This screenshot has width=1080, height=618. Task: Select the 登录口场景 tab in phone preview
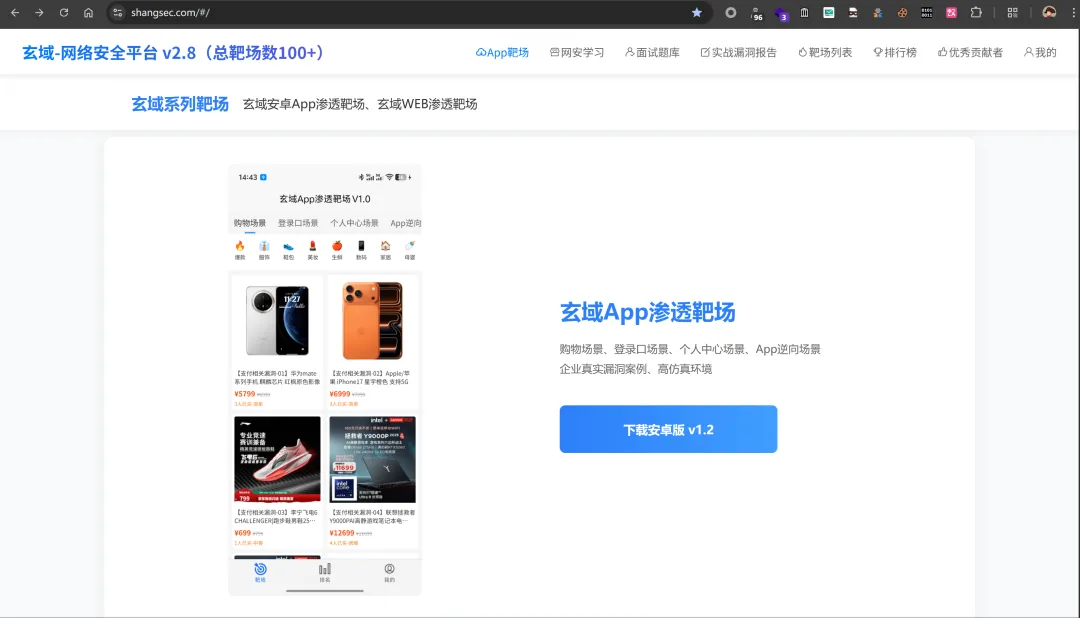click(x=298, y=223)
